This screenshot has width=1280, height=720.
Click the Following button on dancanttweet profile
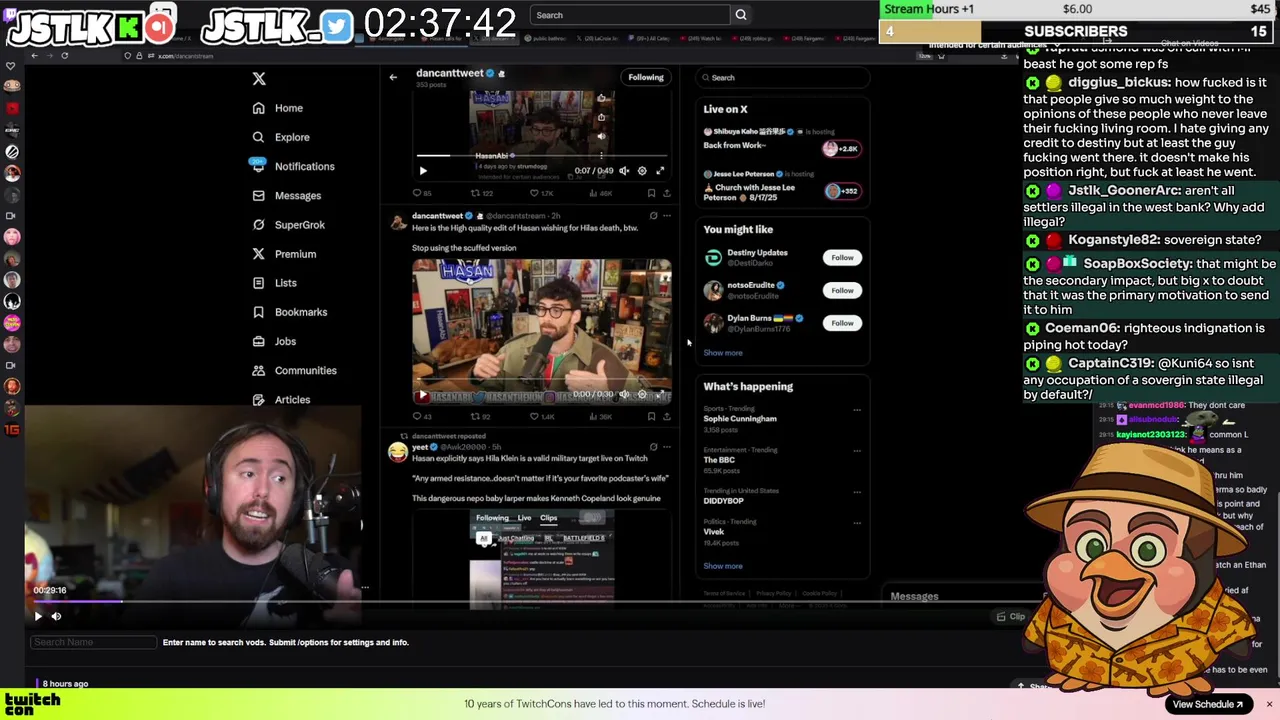pyautogui.click(x=645, y=77)
